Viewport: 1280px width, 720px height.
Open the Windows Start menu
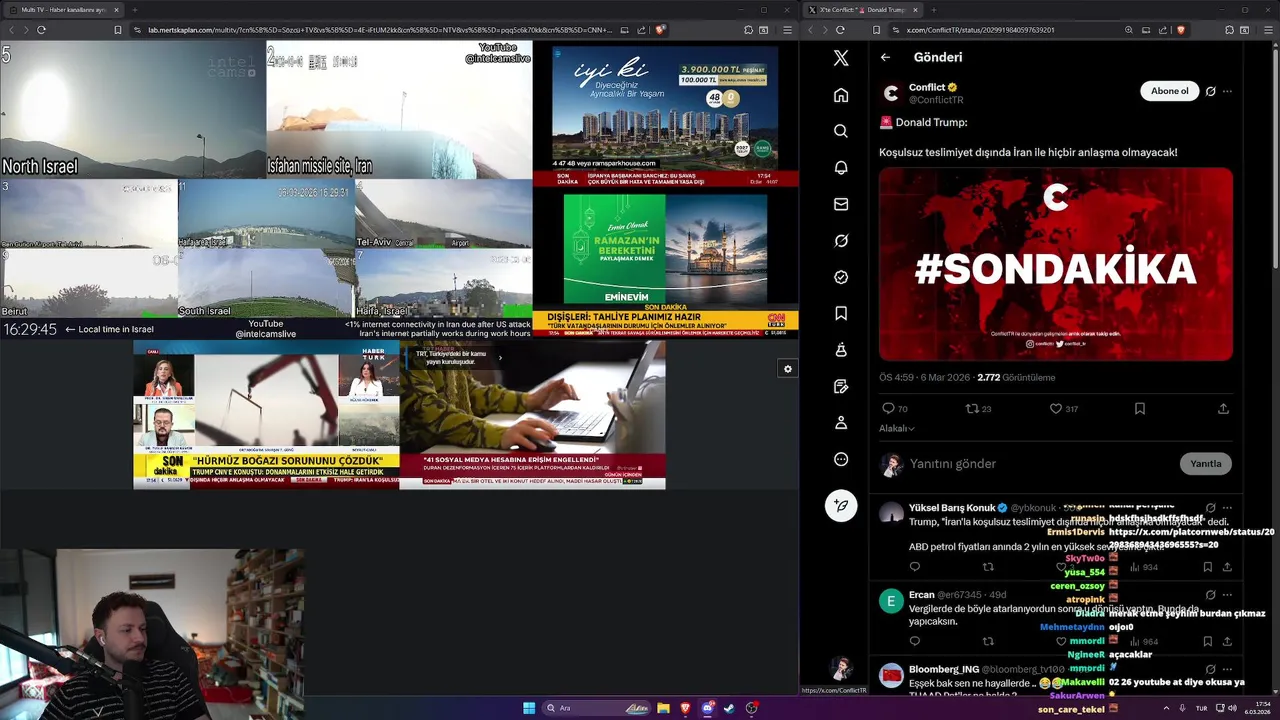click(529, 708)
